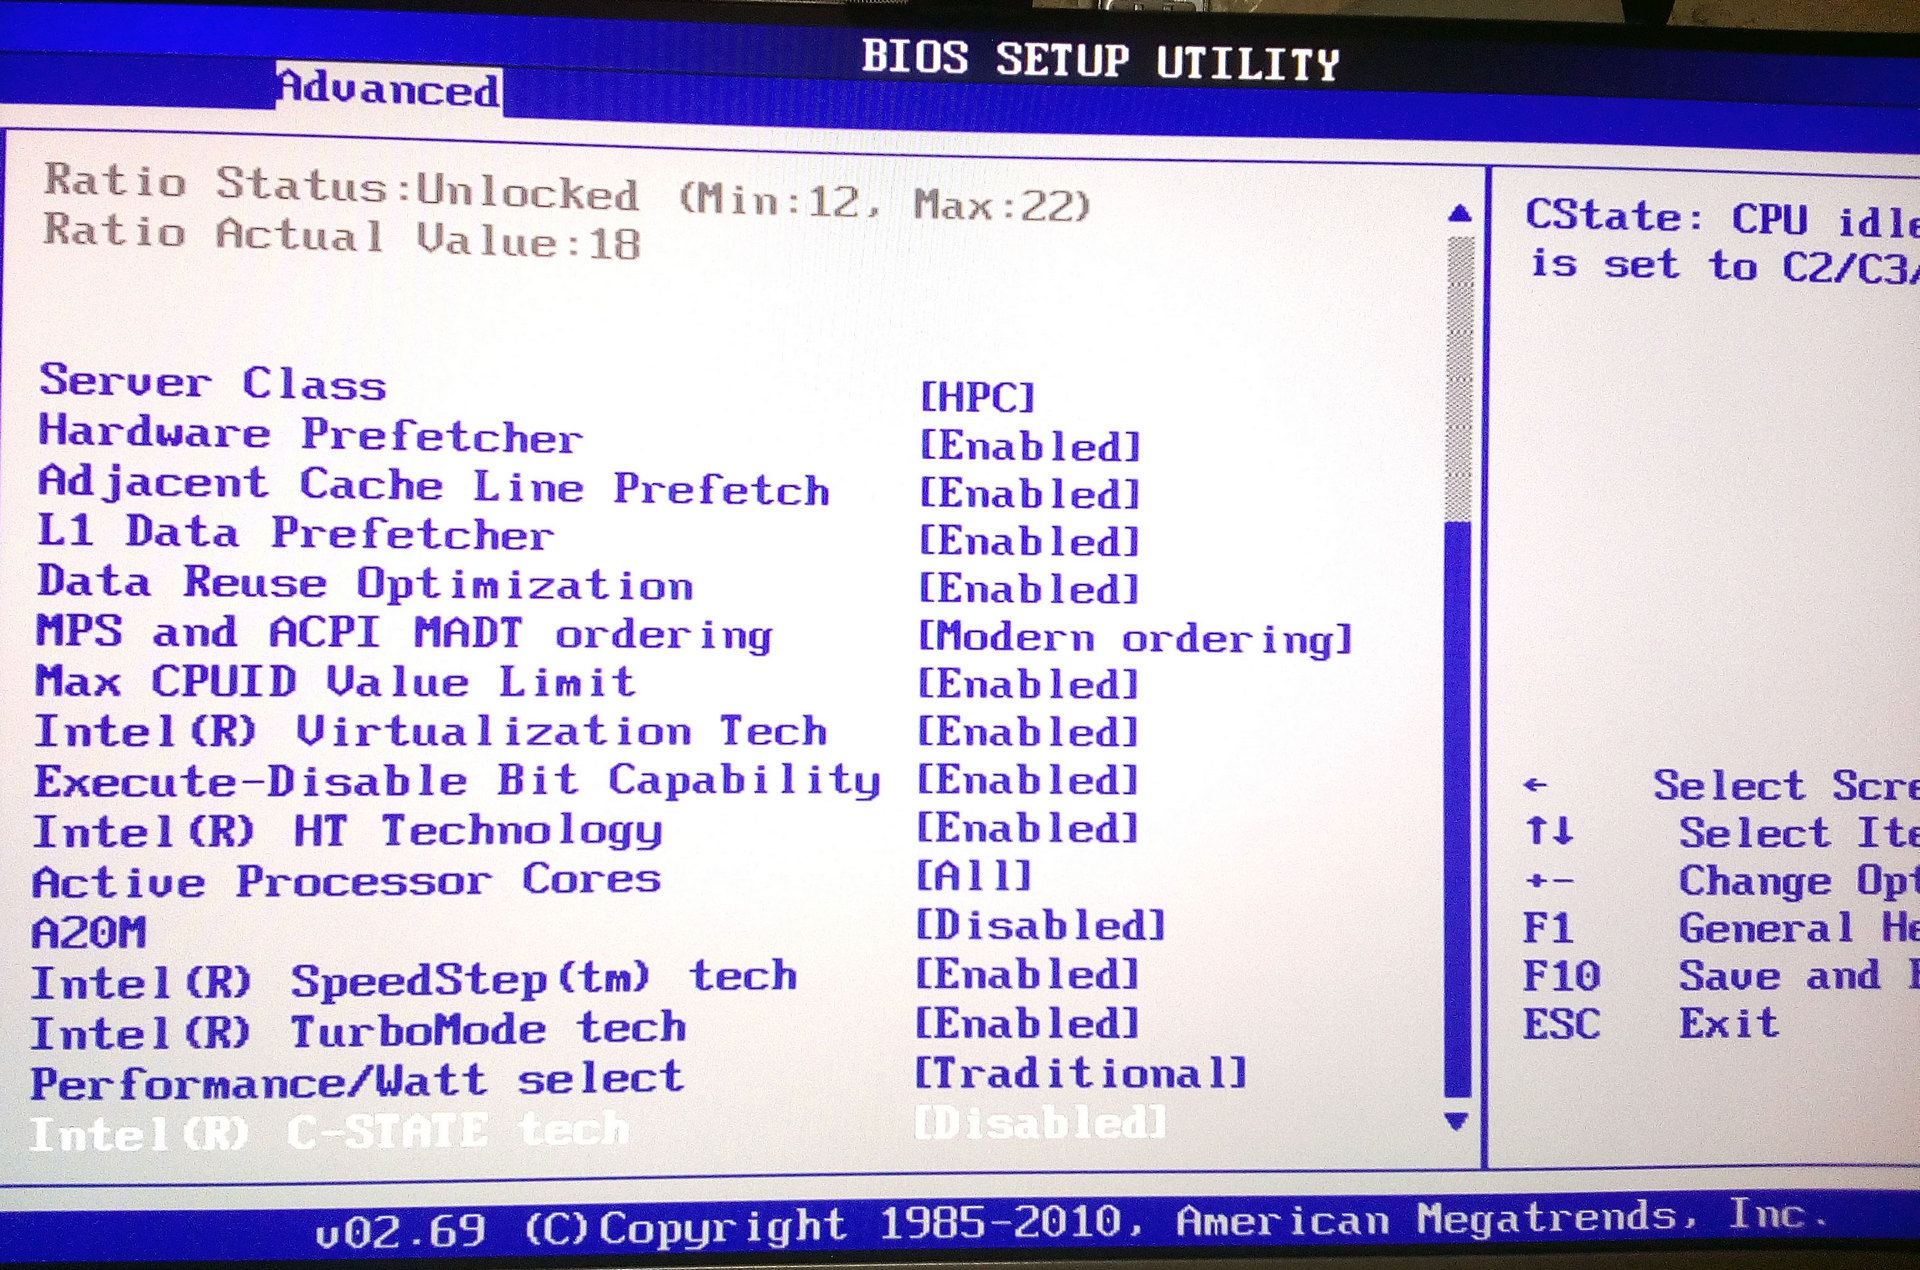
Task: Click the scrollbar up arrow
Action: pos(1459,213)
